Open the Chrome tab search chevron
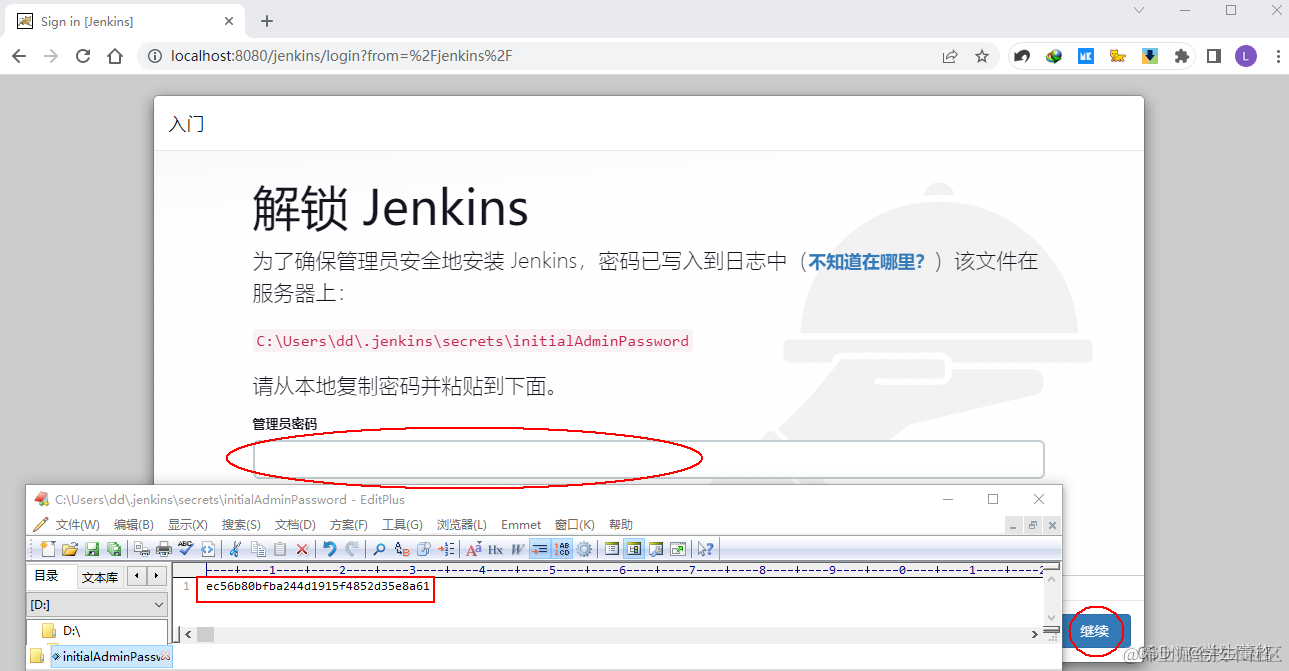This screenshot has height=671, width=1289. point(1138,10)
